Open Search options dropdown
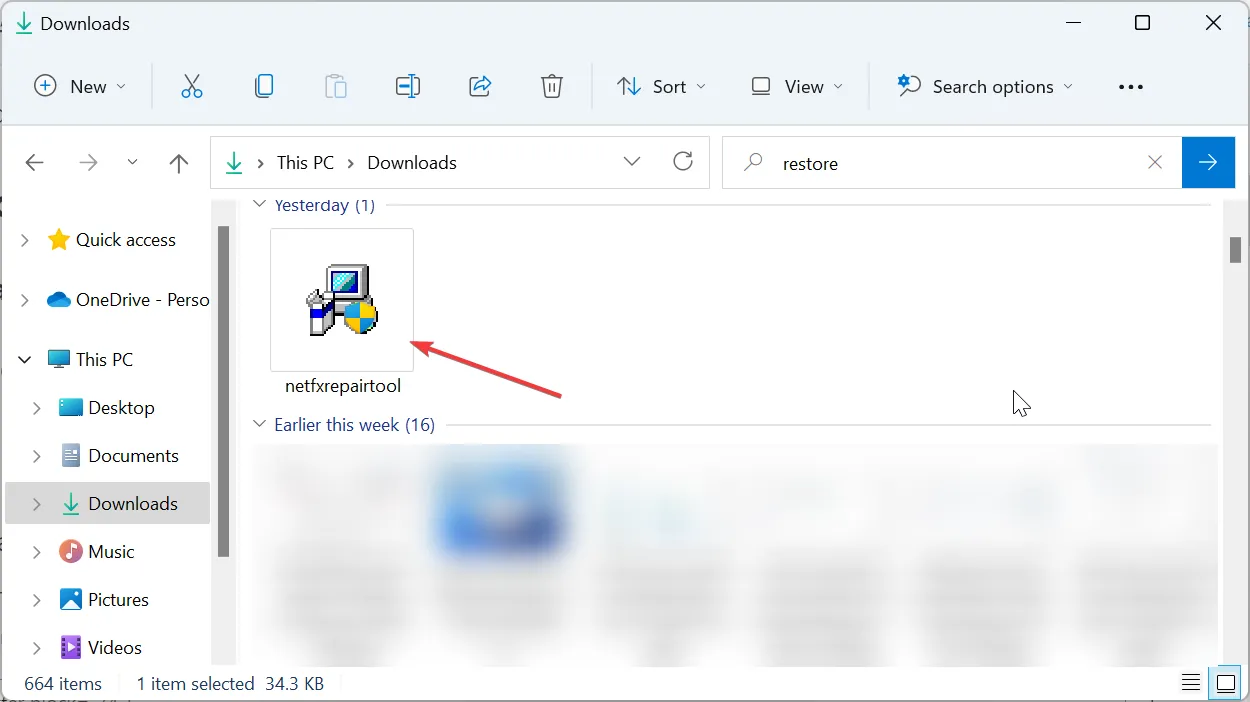1250x702 pixels. click(x=985, y=87)
